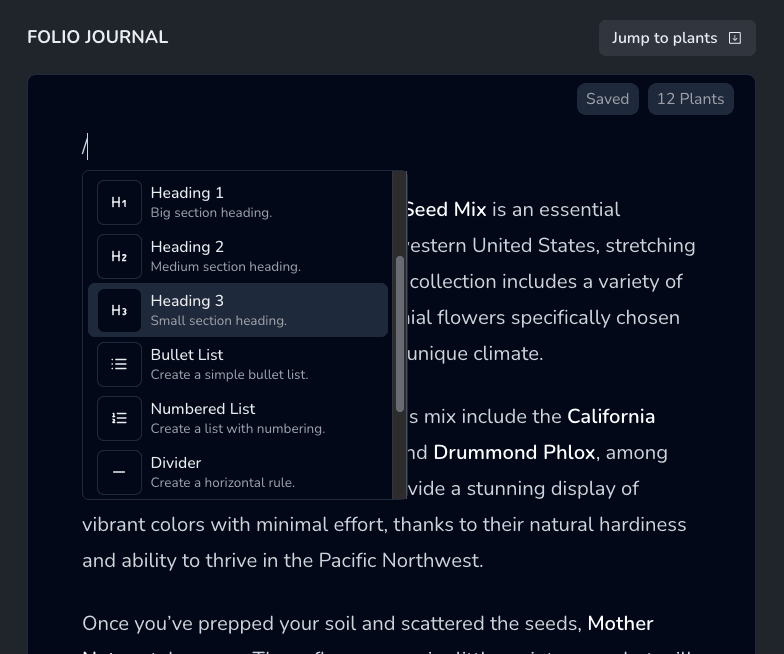
Task: Click the description 'Big section heading.'
Action: pos(211,213)
